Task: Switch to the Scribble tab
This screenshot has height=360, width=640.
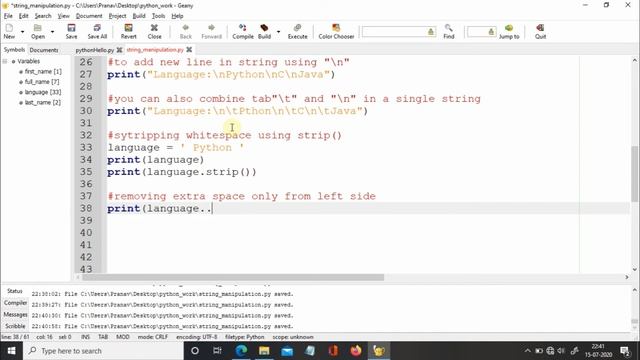Action: [15, 326]
